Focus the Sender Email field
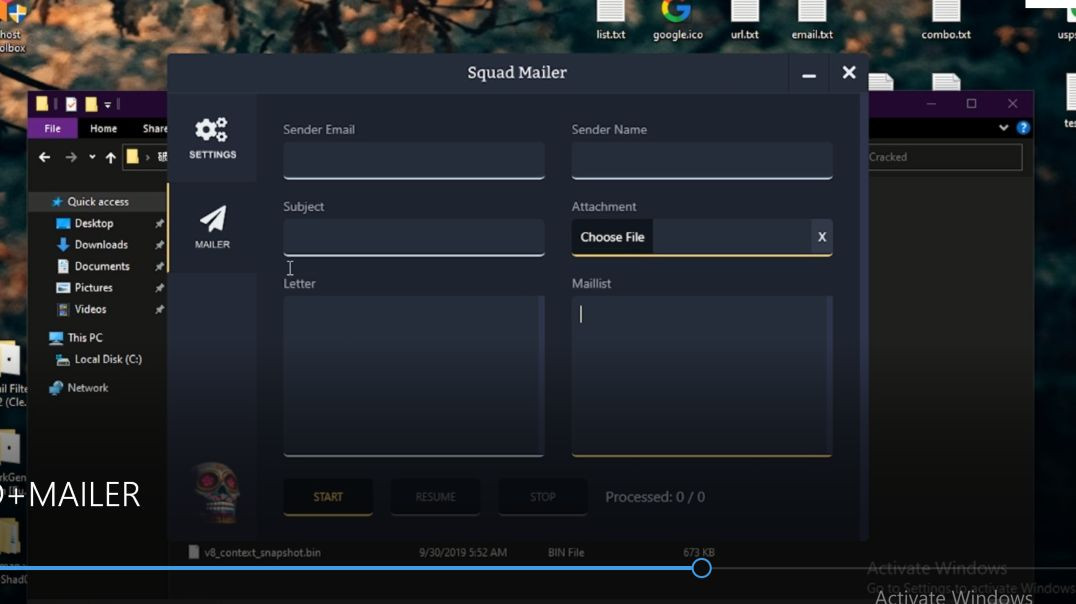The image size is (1076, 604). click(414, 160)
